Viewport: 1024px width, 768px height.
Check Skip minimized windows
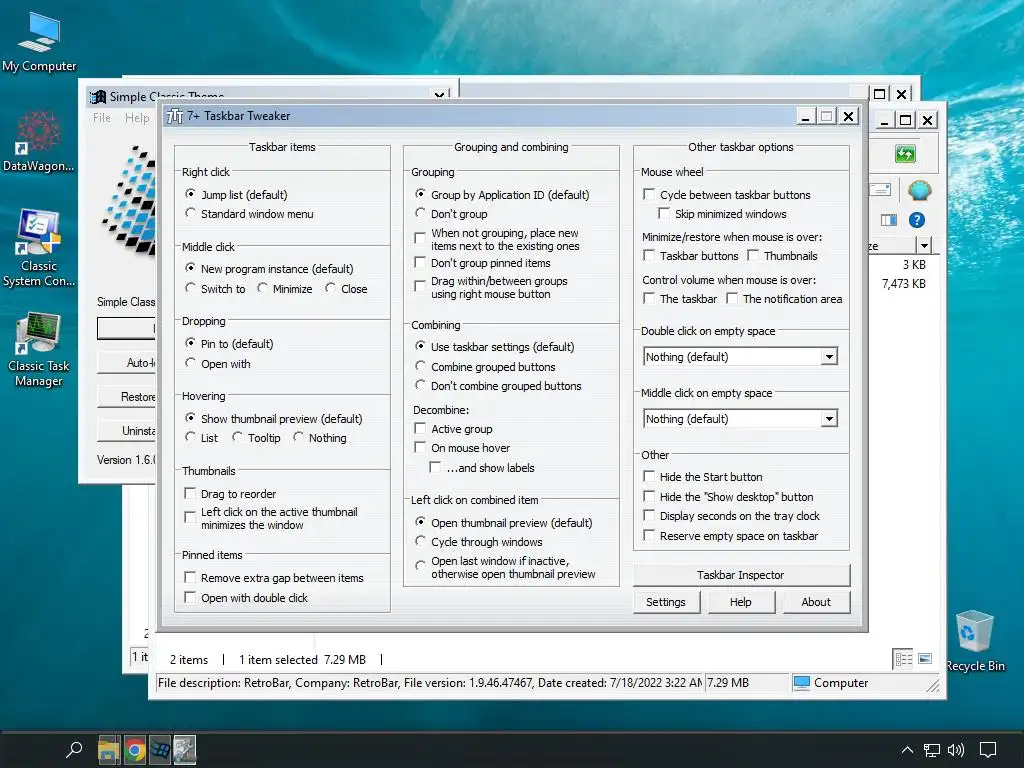pos(664,213)
